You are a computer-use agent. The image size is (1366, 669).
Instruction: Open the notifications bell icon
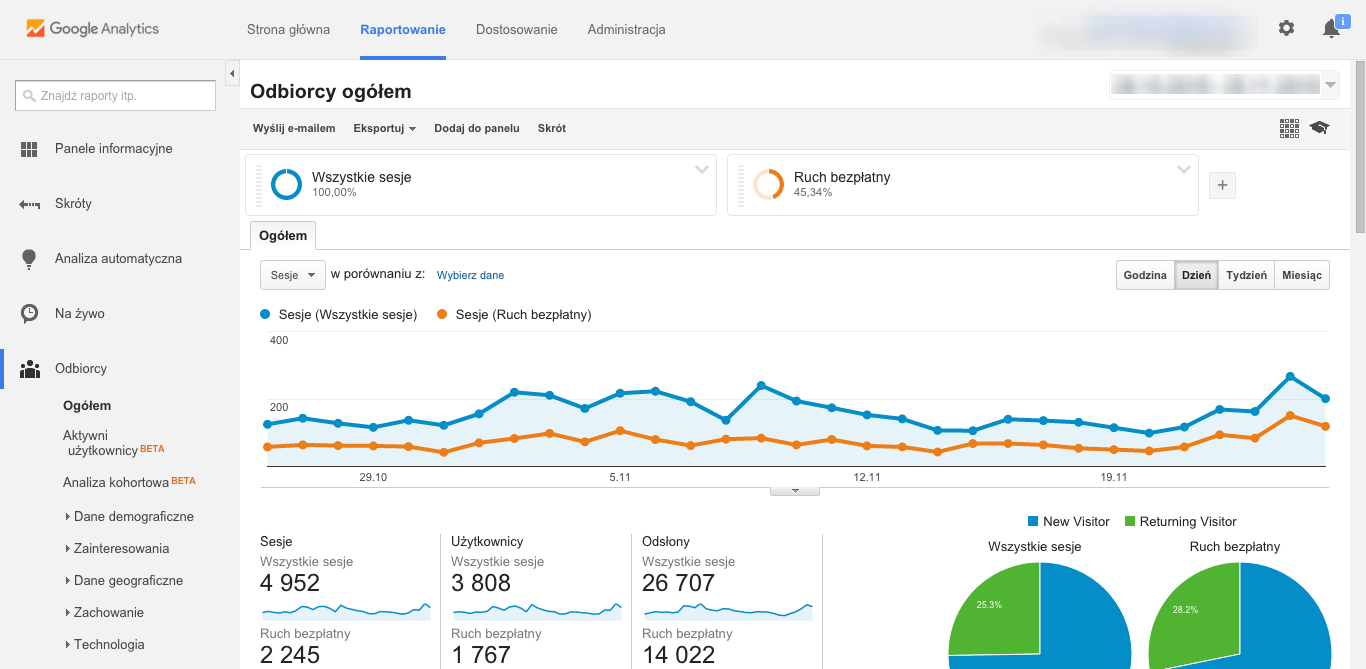click(1331, 28)
